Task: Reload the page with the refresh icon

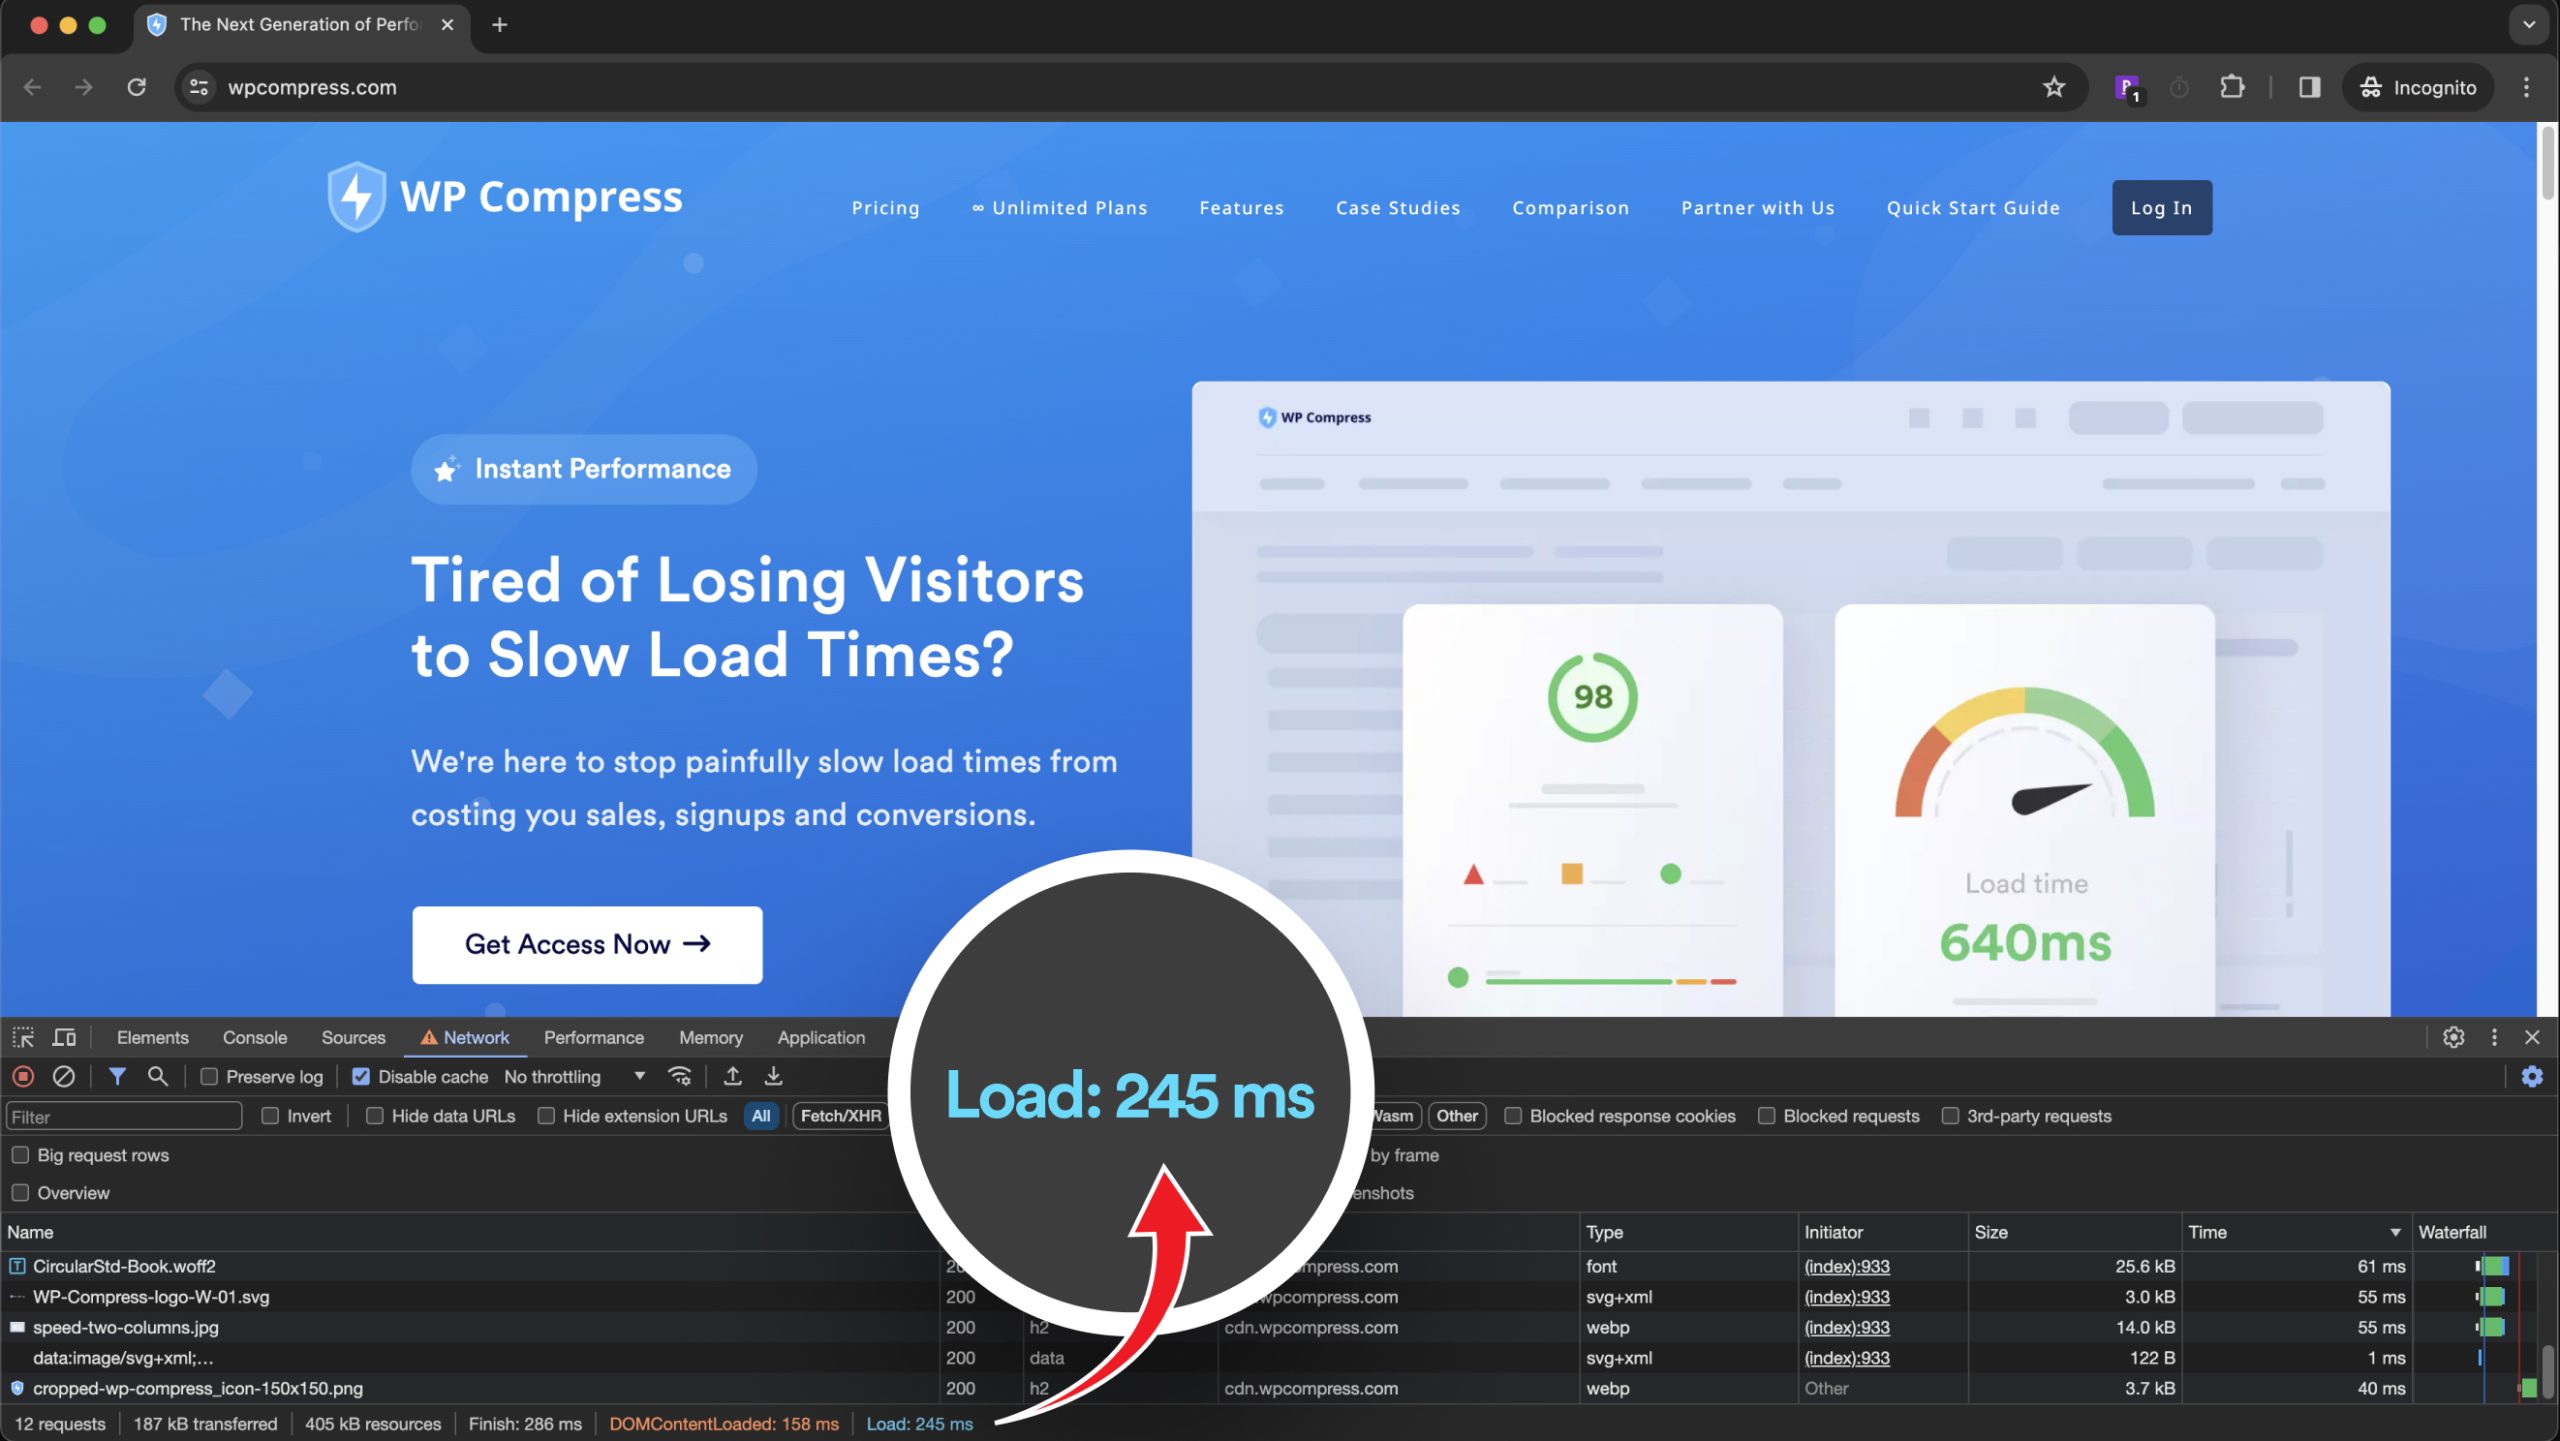Action: click(x=137, y=87)
